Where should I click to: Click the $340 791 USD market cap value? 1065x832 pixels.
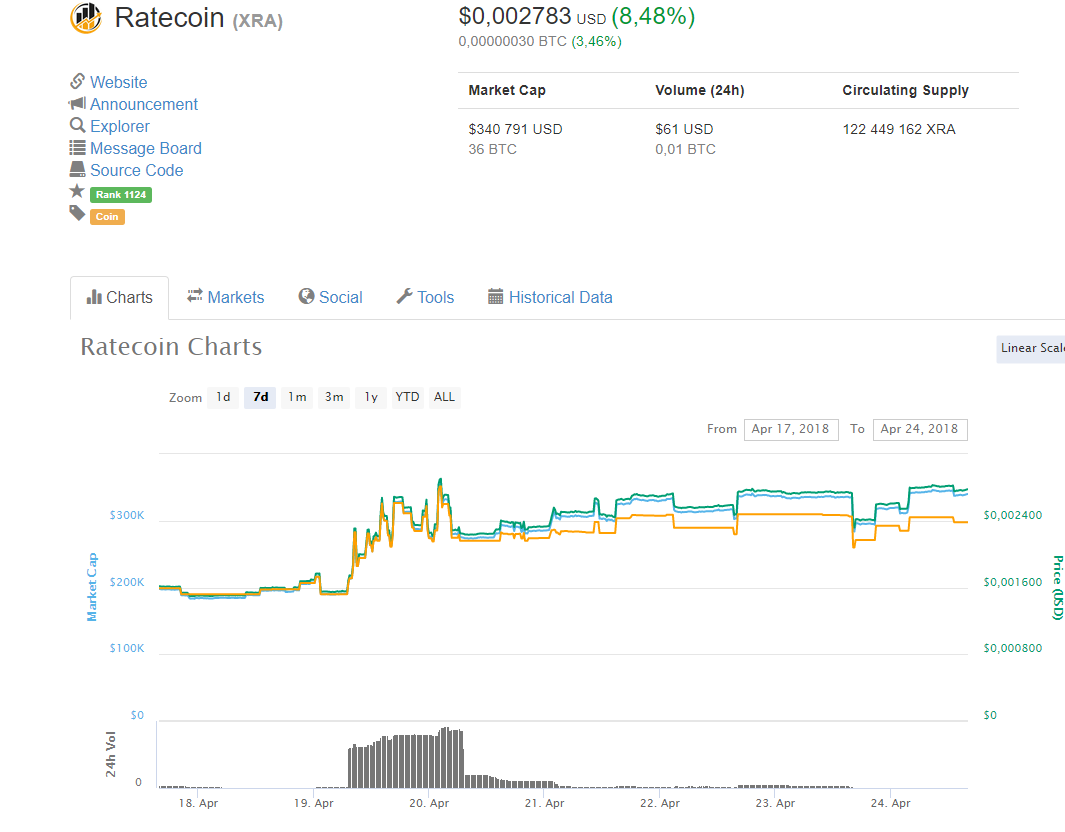pyautogui.click(x=516, y=129)
